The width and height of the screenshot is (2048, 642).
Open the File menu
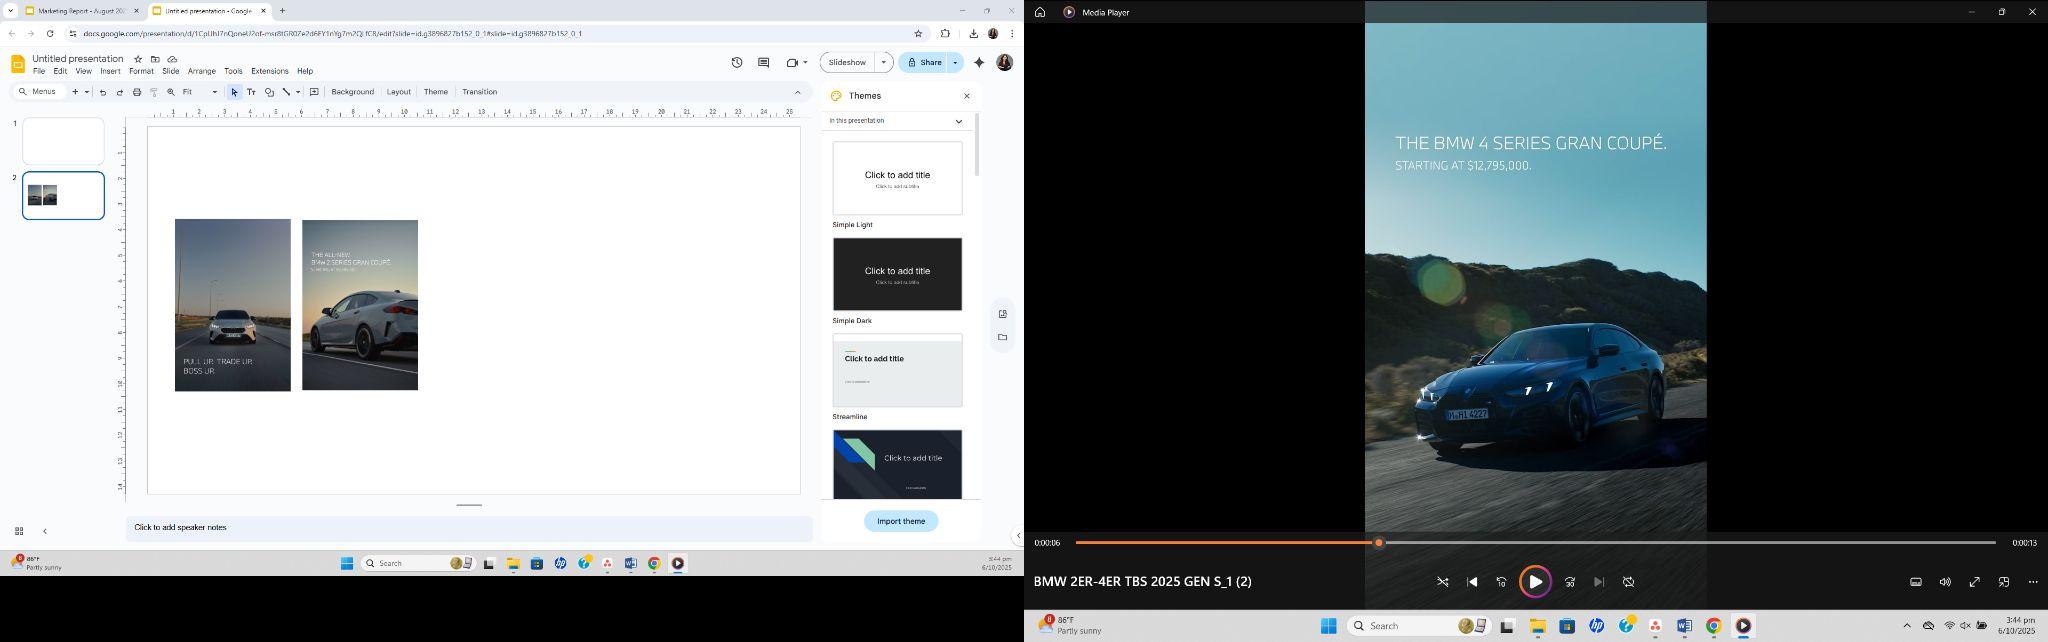(x=39, y=71)
